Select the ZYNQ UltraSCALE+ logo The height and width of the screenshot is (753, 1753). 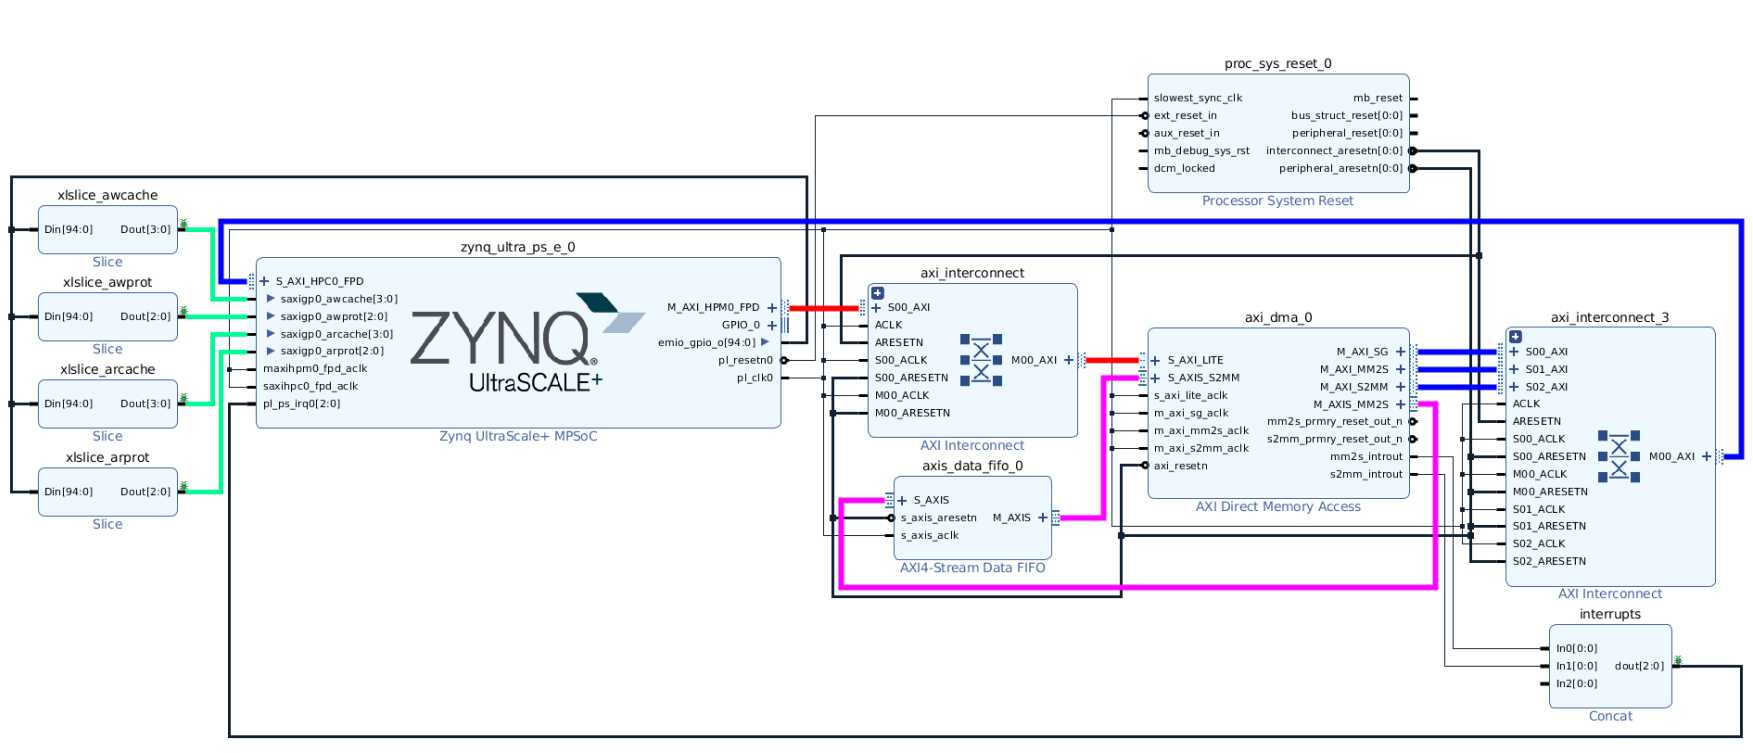tap(527, 342)
